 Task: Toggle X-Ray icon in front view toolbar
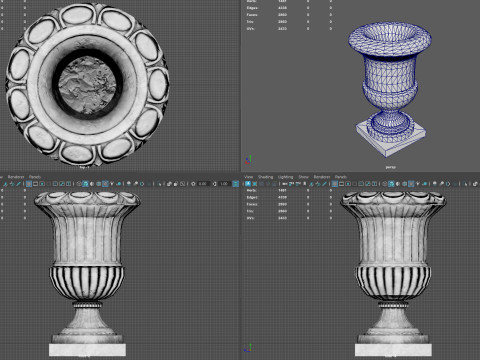pos(169,184)
